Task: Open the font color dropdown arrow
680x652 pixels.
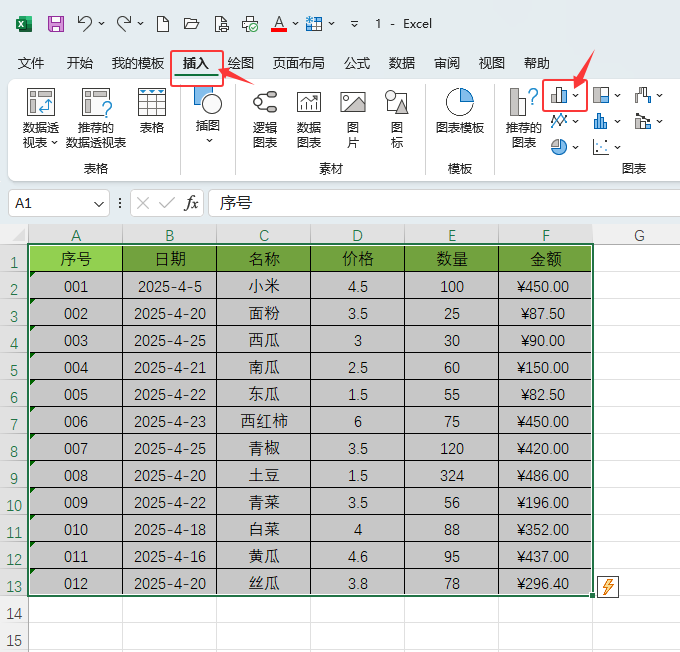Action: [x=295, y=23]
